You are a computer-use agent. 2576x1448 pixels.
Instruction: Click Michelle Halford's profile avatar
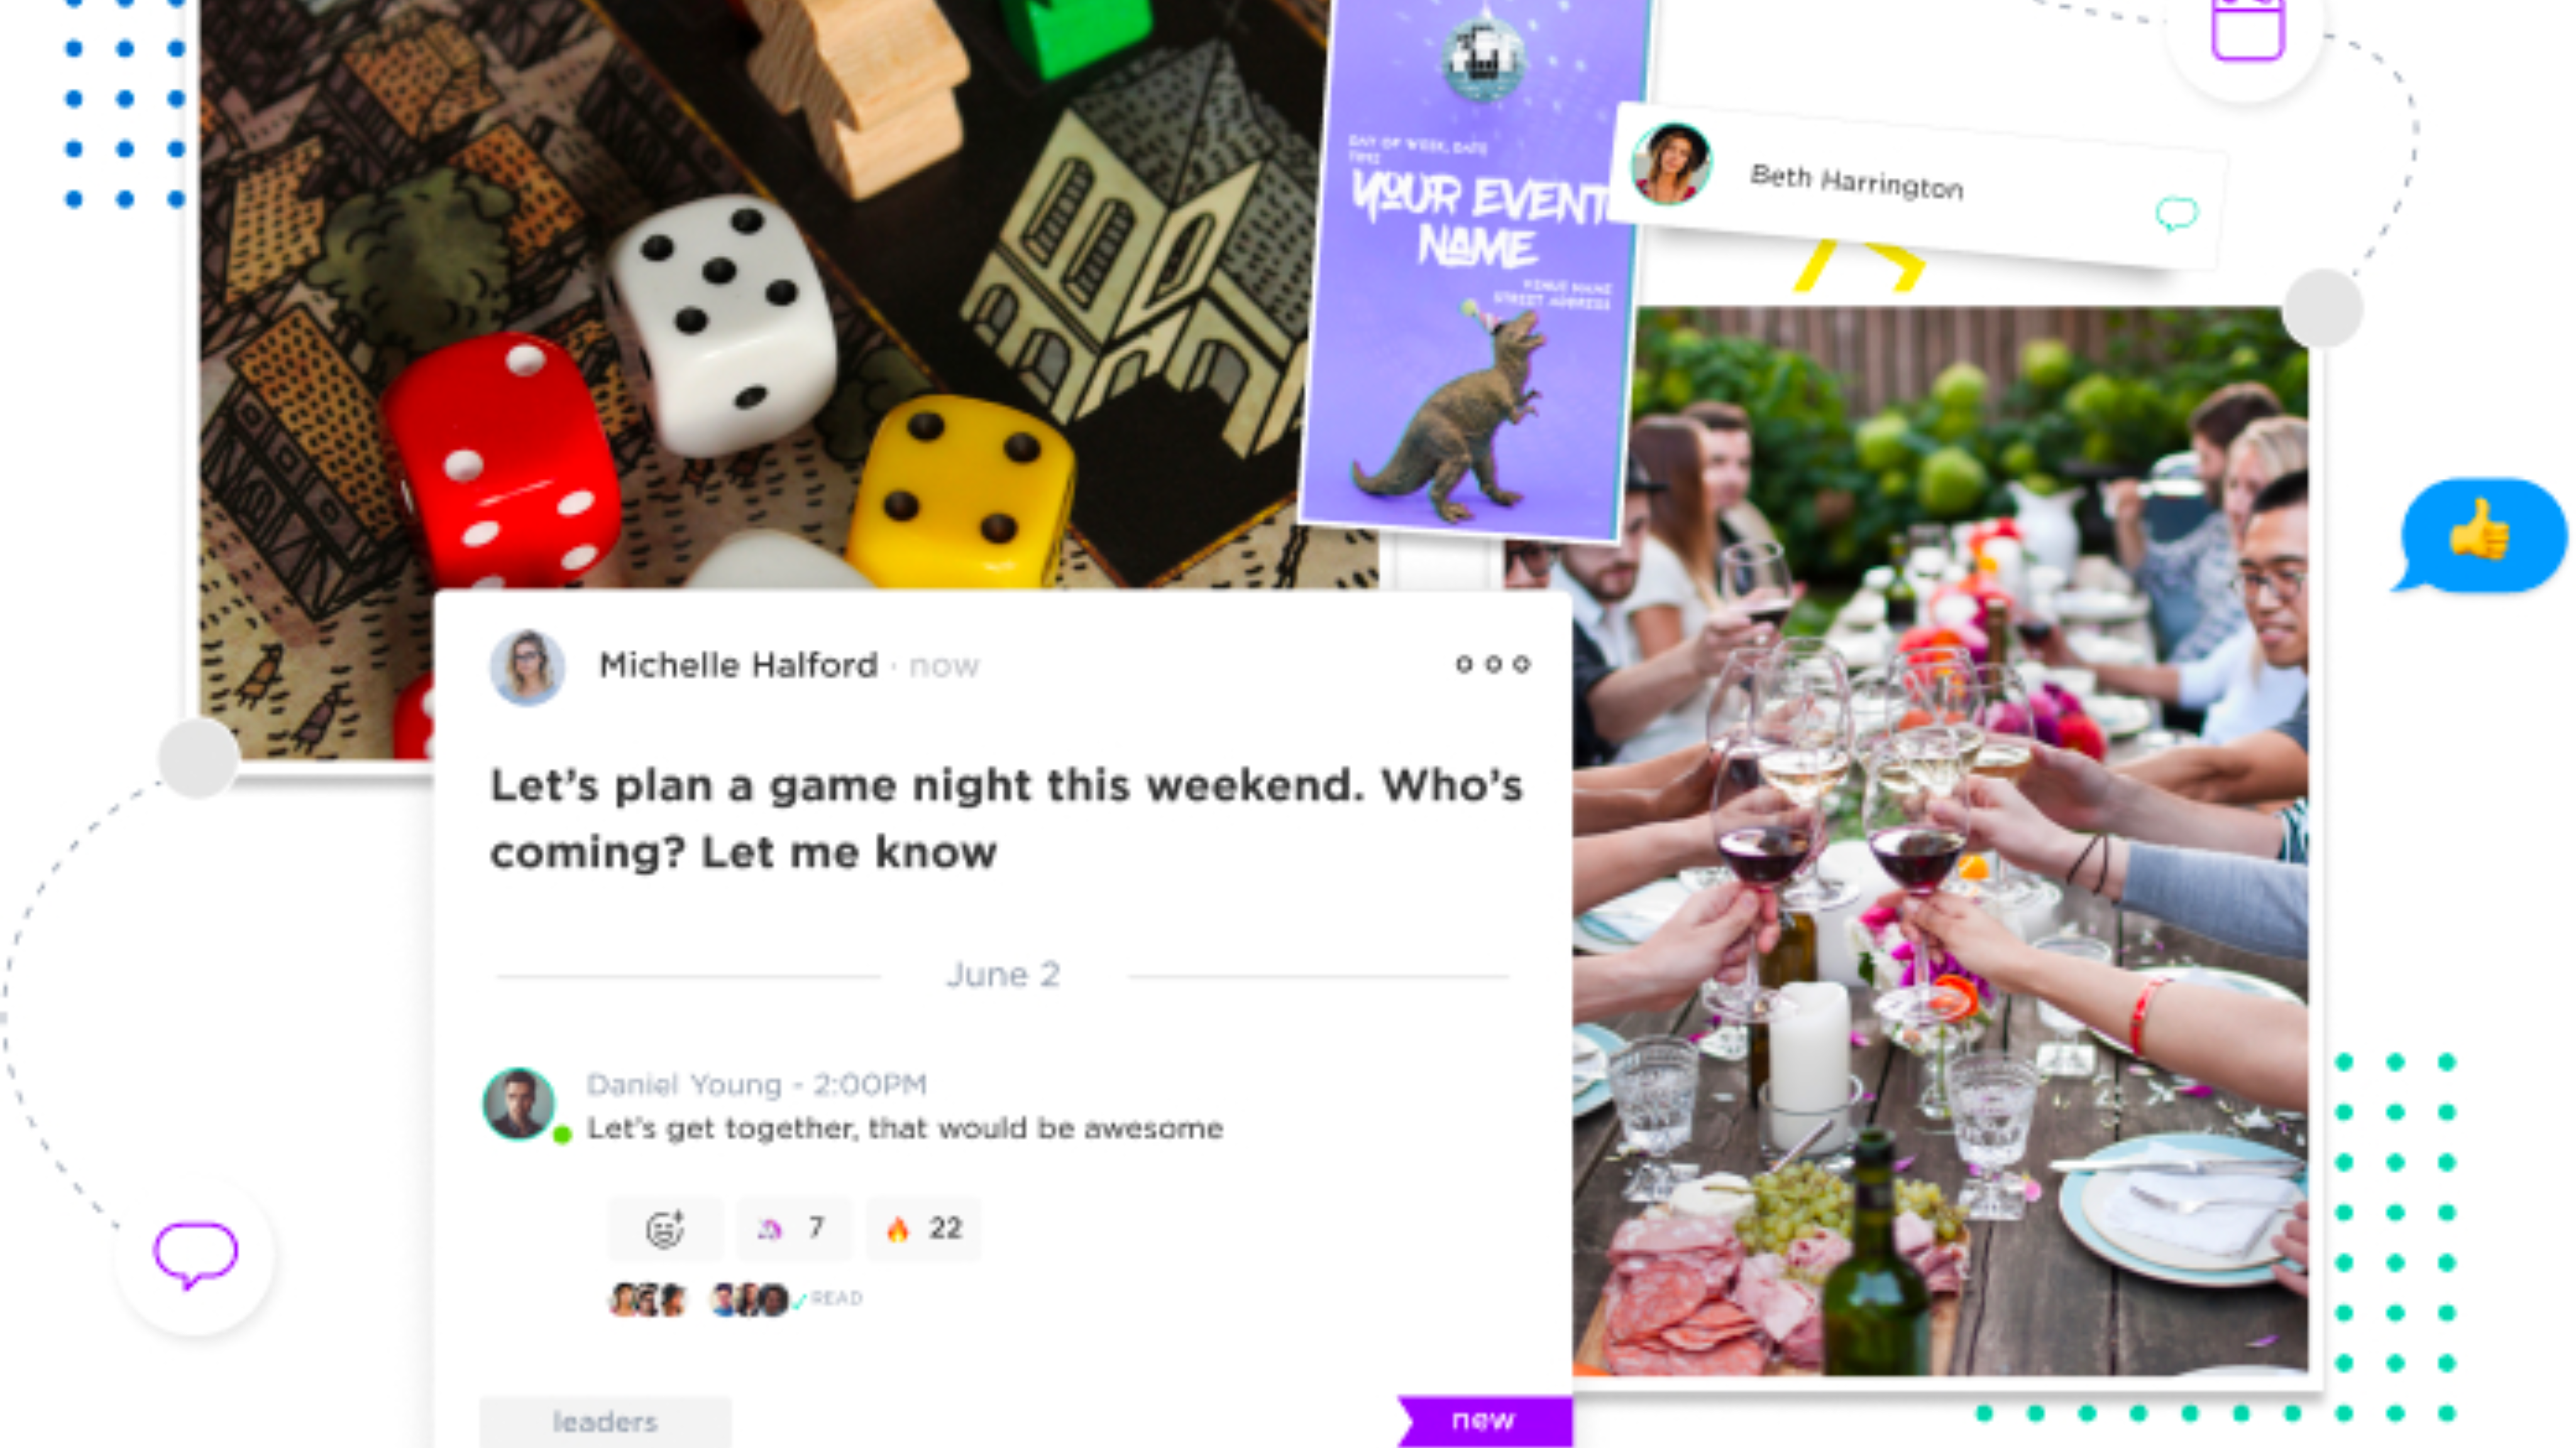coord(527,666)
